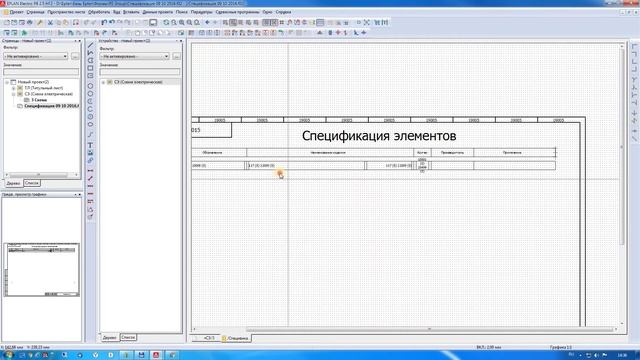Screen dimensions: 640x360
Task: Select the Hyperlink tool
Action: 90,160
